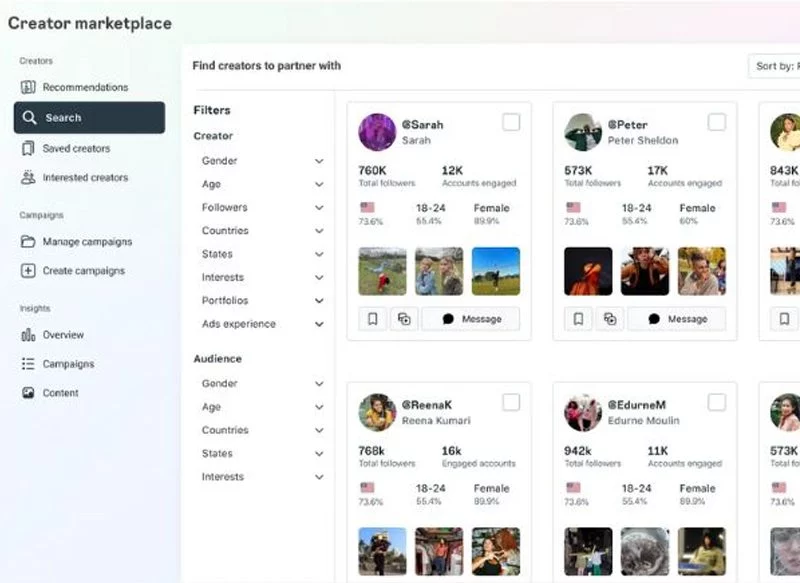The height and width of the screenshot is (583, 800).
Task: Click the copy icon on Peter's card
Action: [610, 319]
